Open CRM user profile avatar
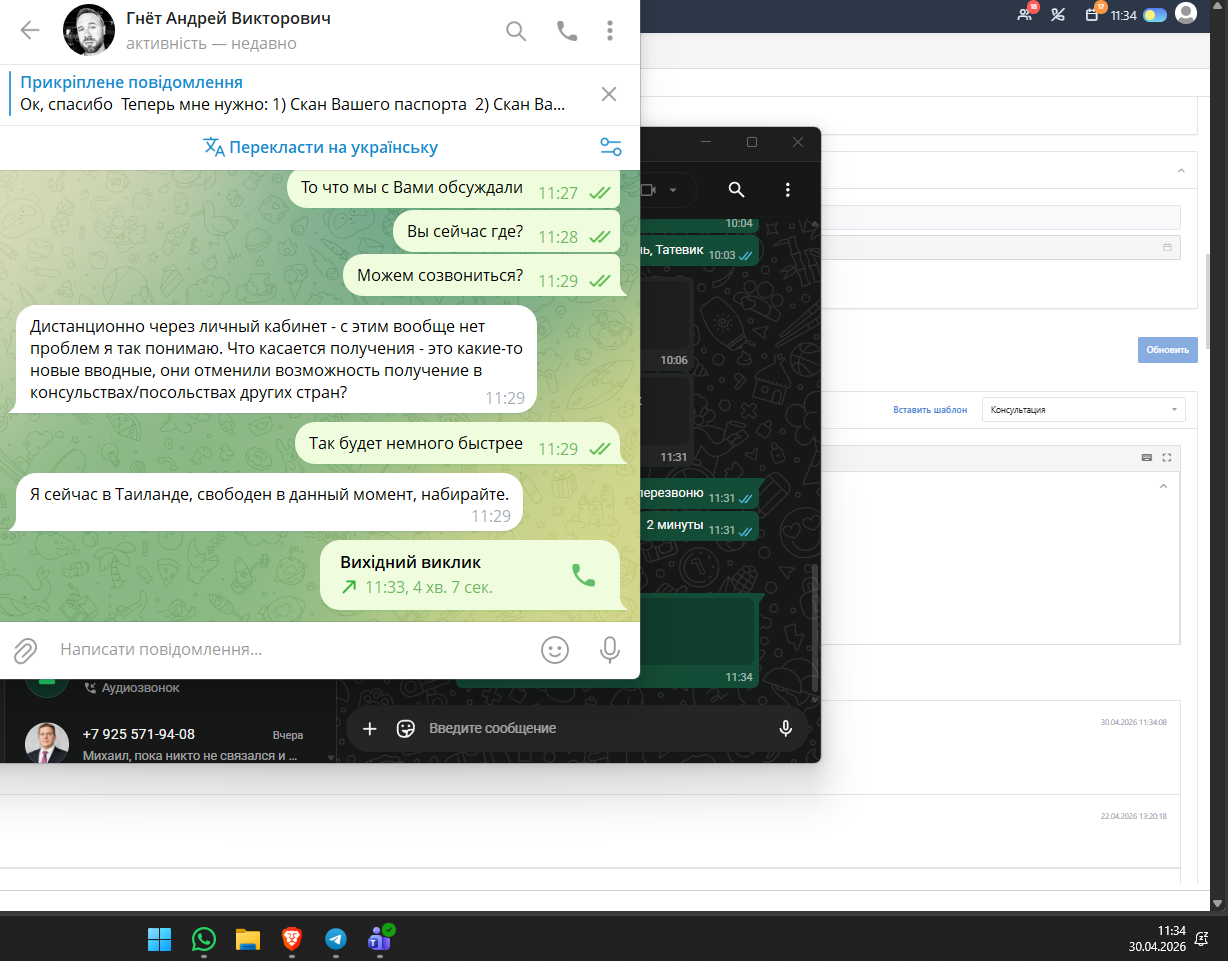 pyautogui.click(x=1186, y=13)
